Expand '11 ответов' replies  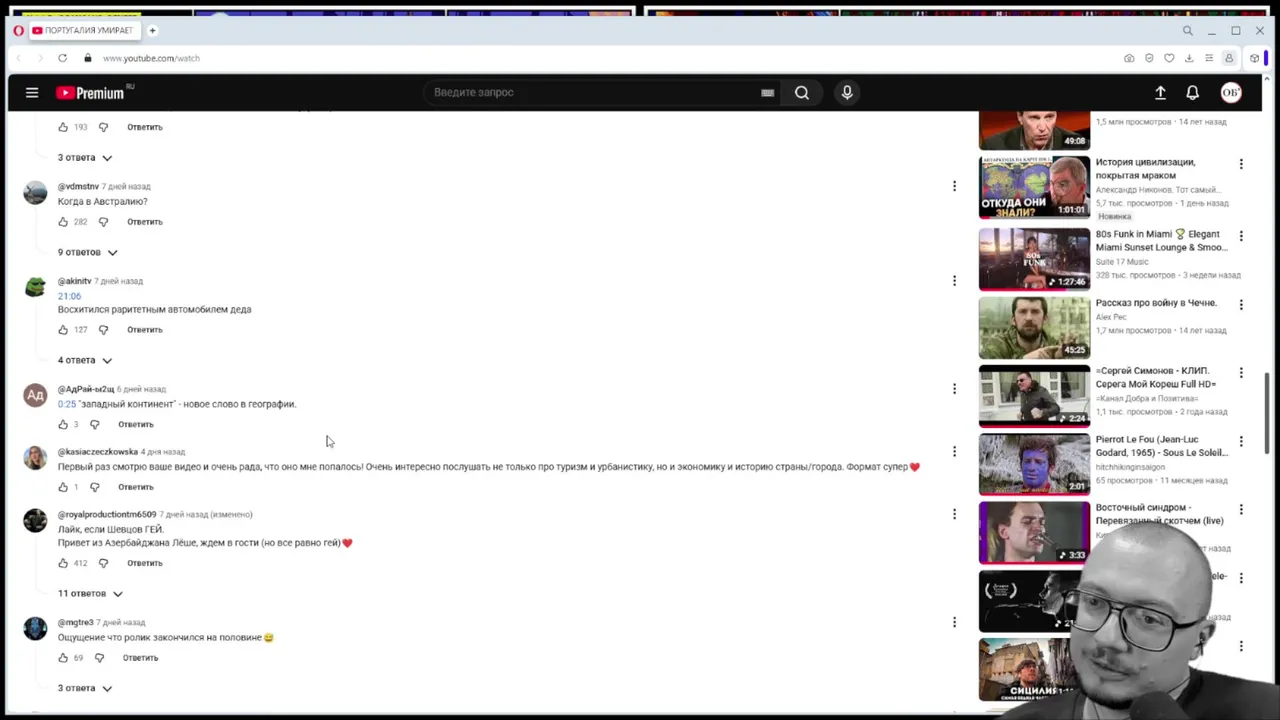pos(90,594)
